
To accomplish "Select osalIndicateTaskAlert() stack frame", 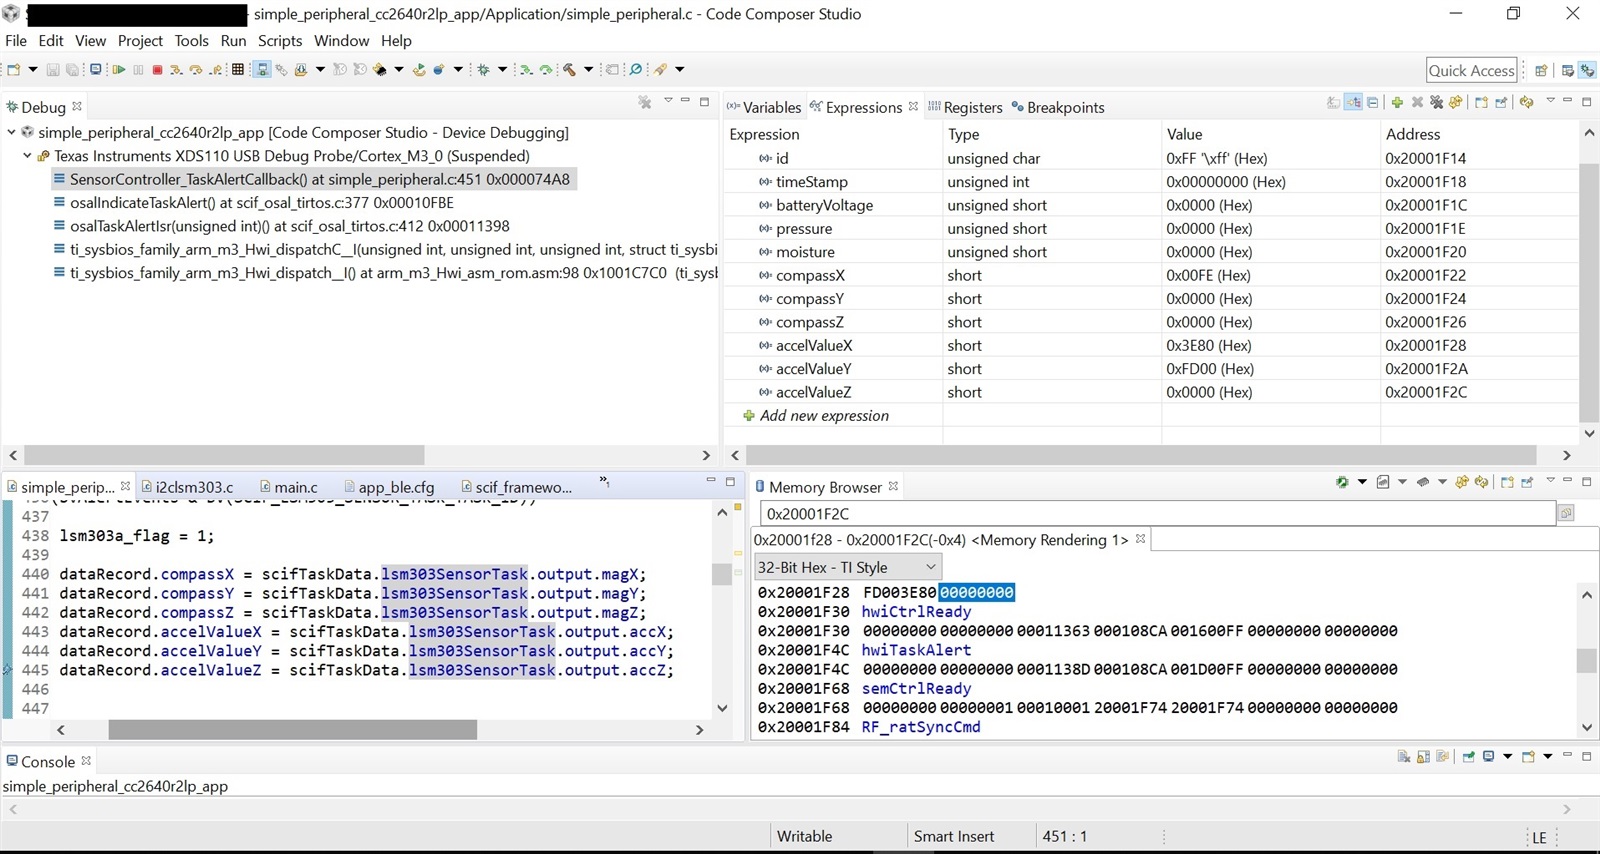I will point(262,203).
